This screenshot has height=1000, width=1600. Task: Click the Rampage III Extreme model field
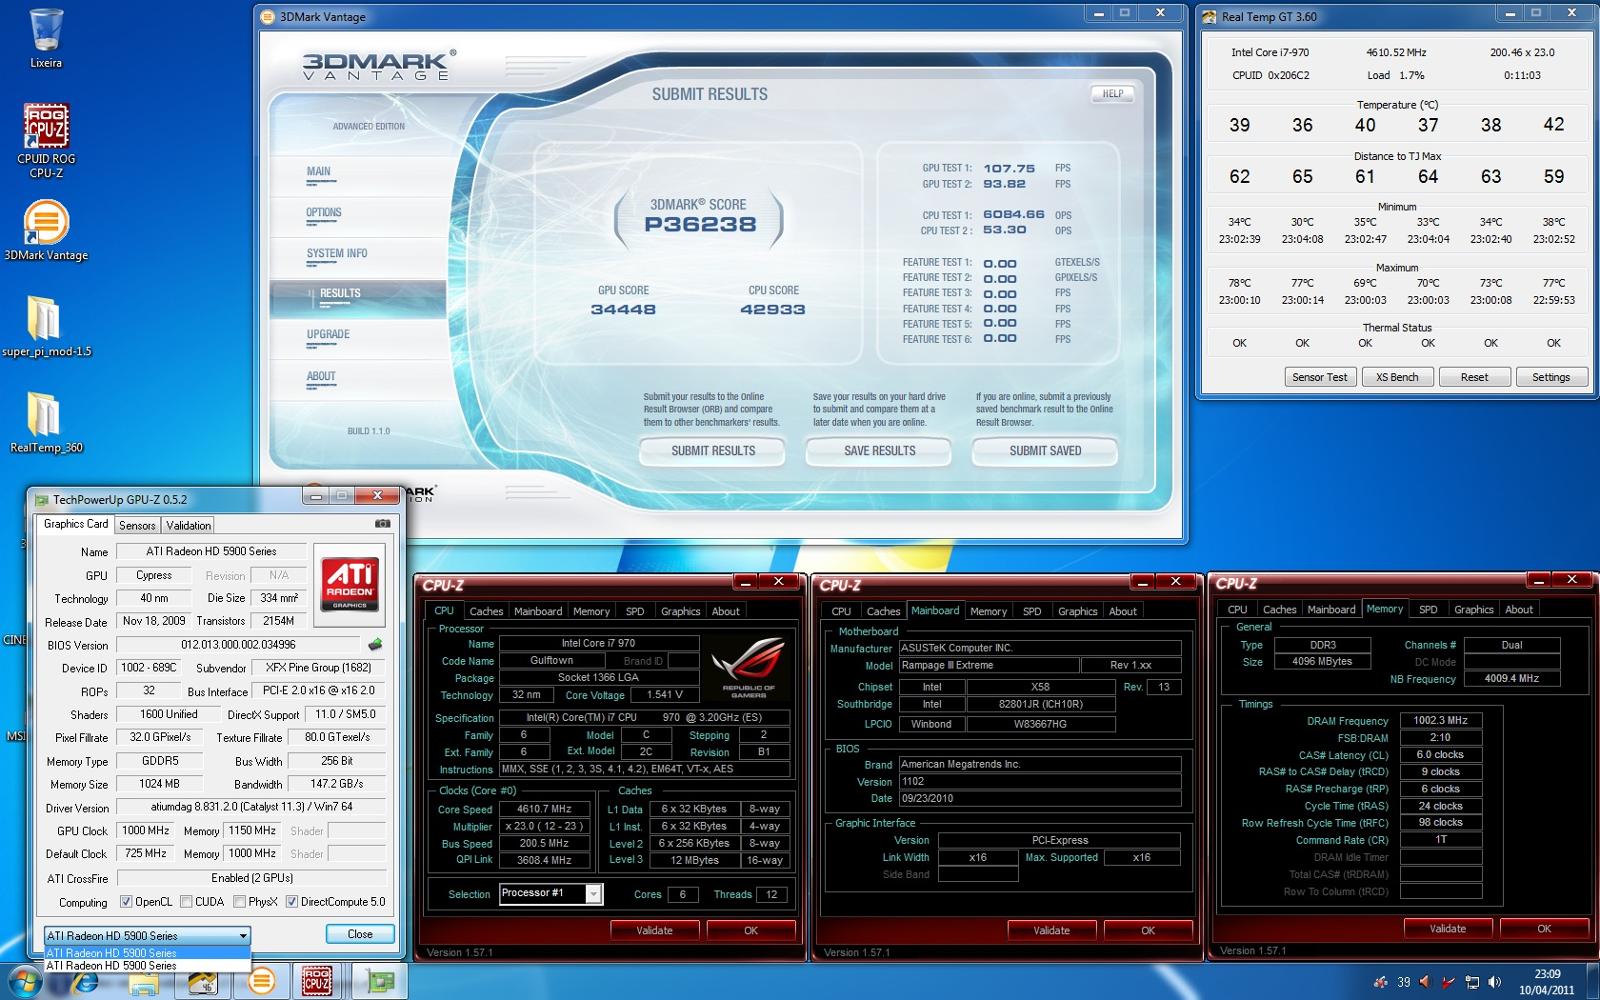pyautogui.click(x=988, y=665)
